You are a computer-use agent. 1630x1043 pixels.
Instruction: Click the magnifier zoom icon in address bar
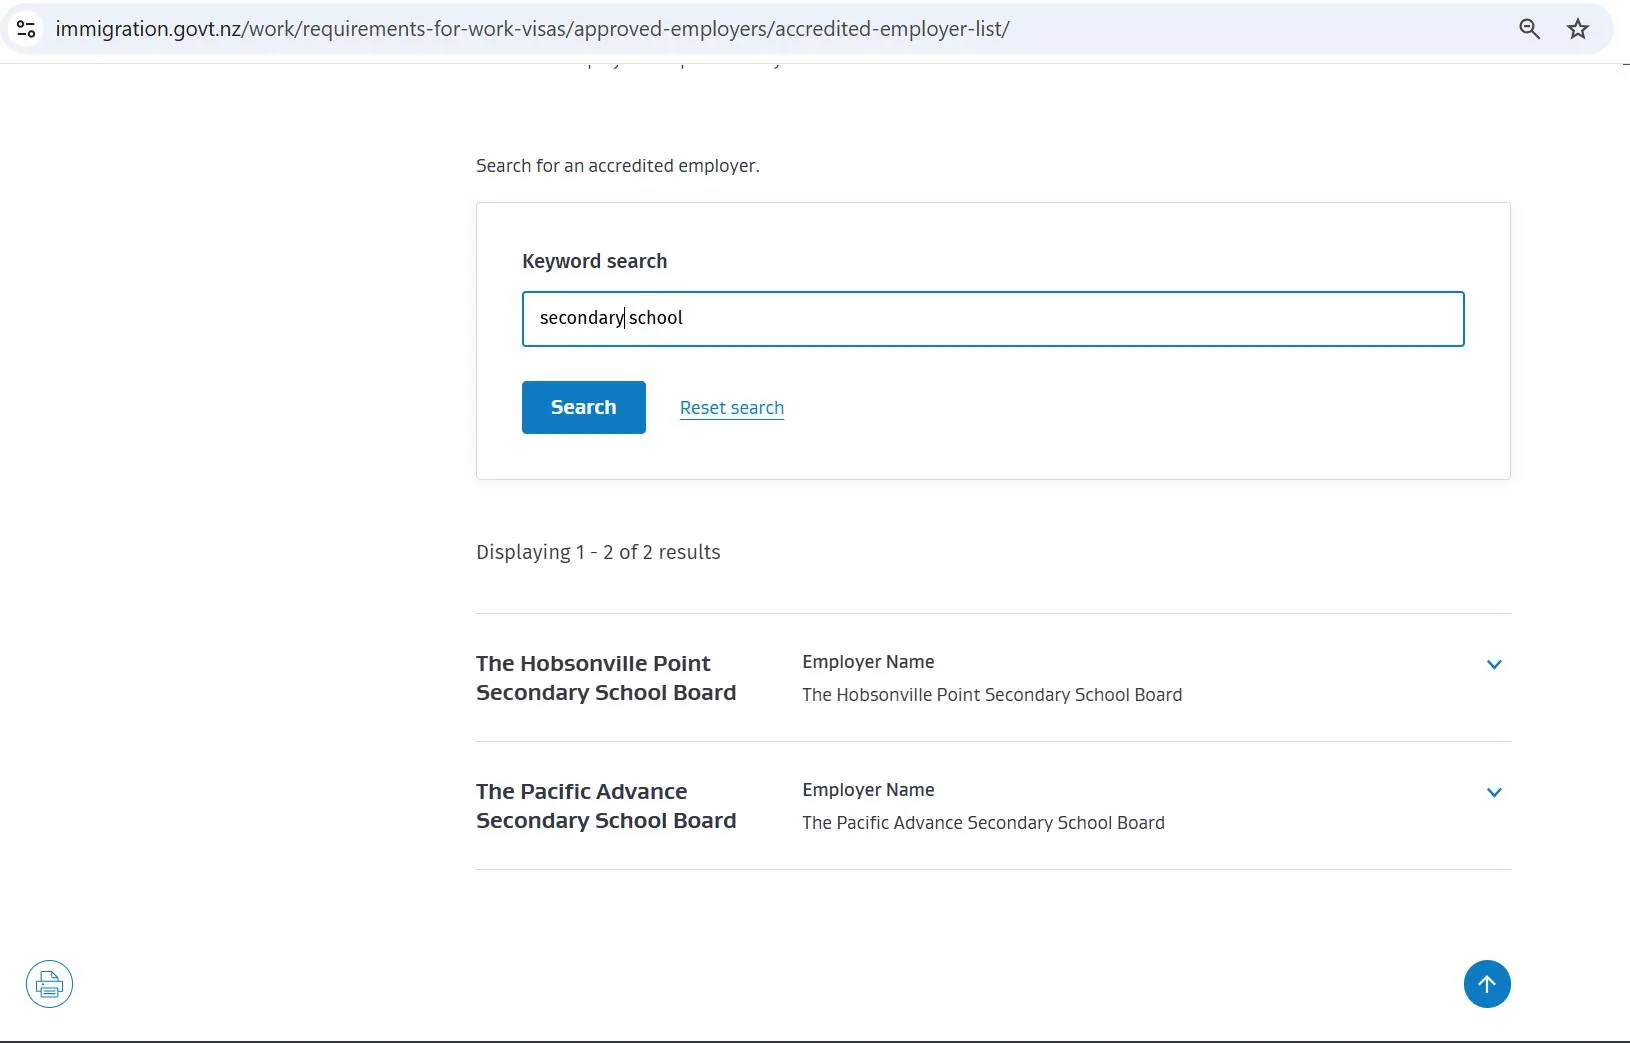coord(1529,29)
